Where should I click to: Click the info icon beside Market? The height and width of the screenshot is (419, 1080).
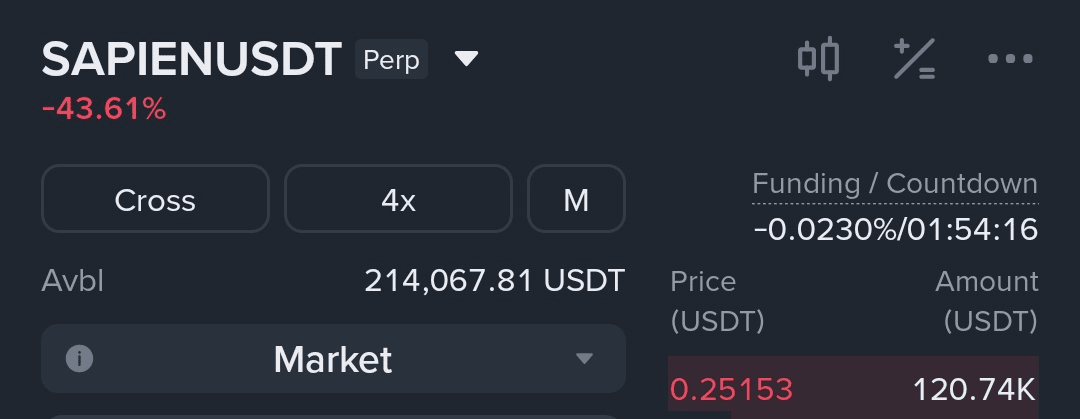click(x=79, y=358)
